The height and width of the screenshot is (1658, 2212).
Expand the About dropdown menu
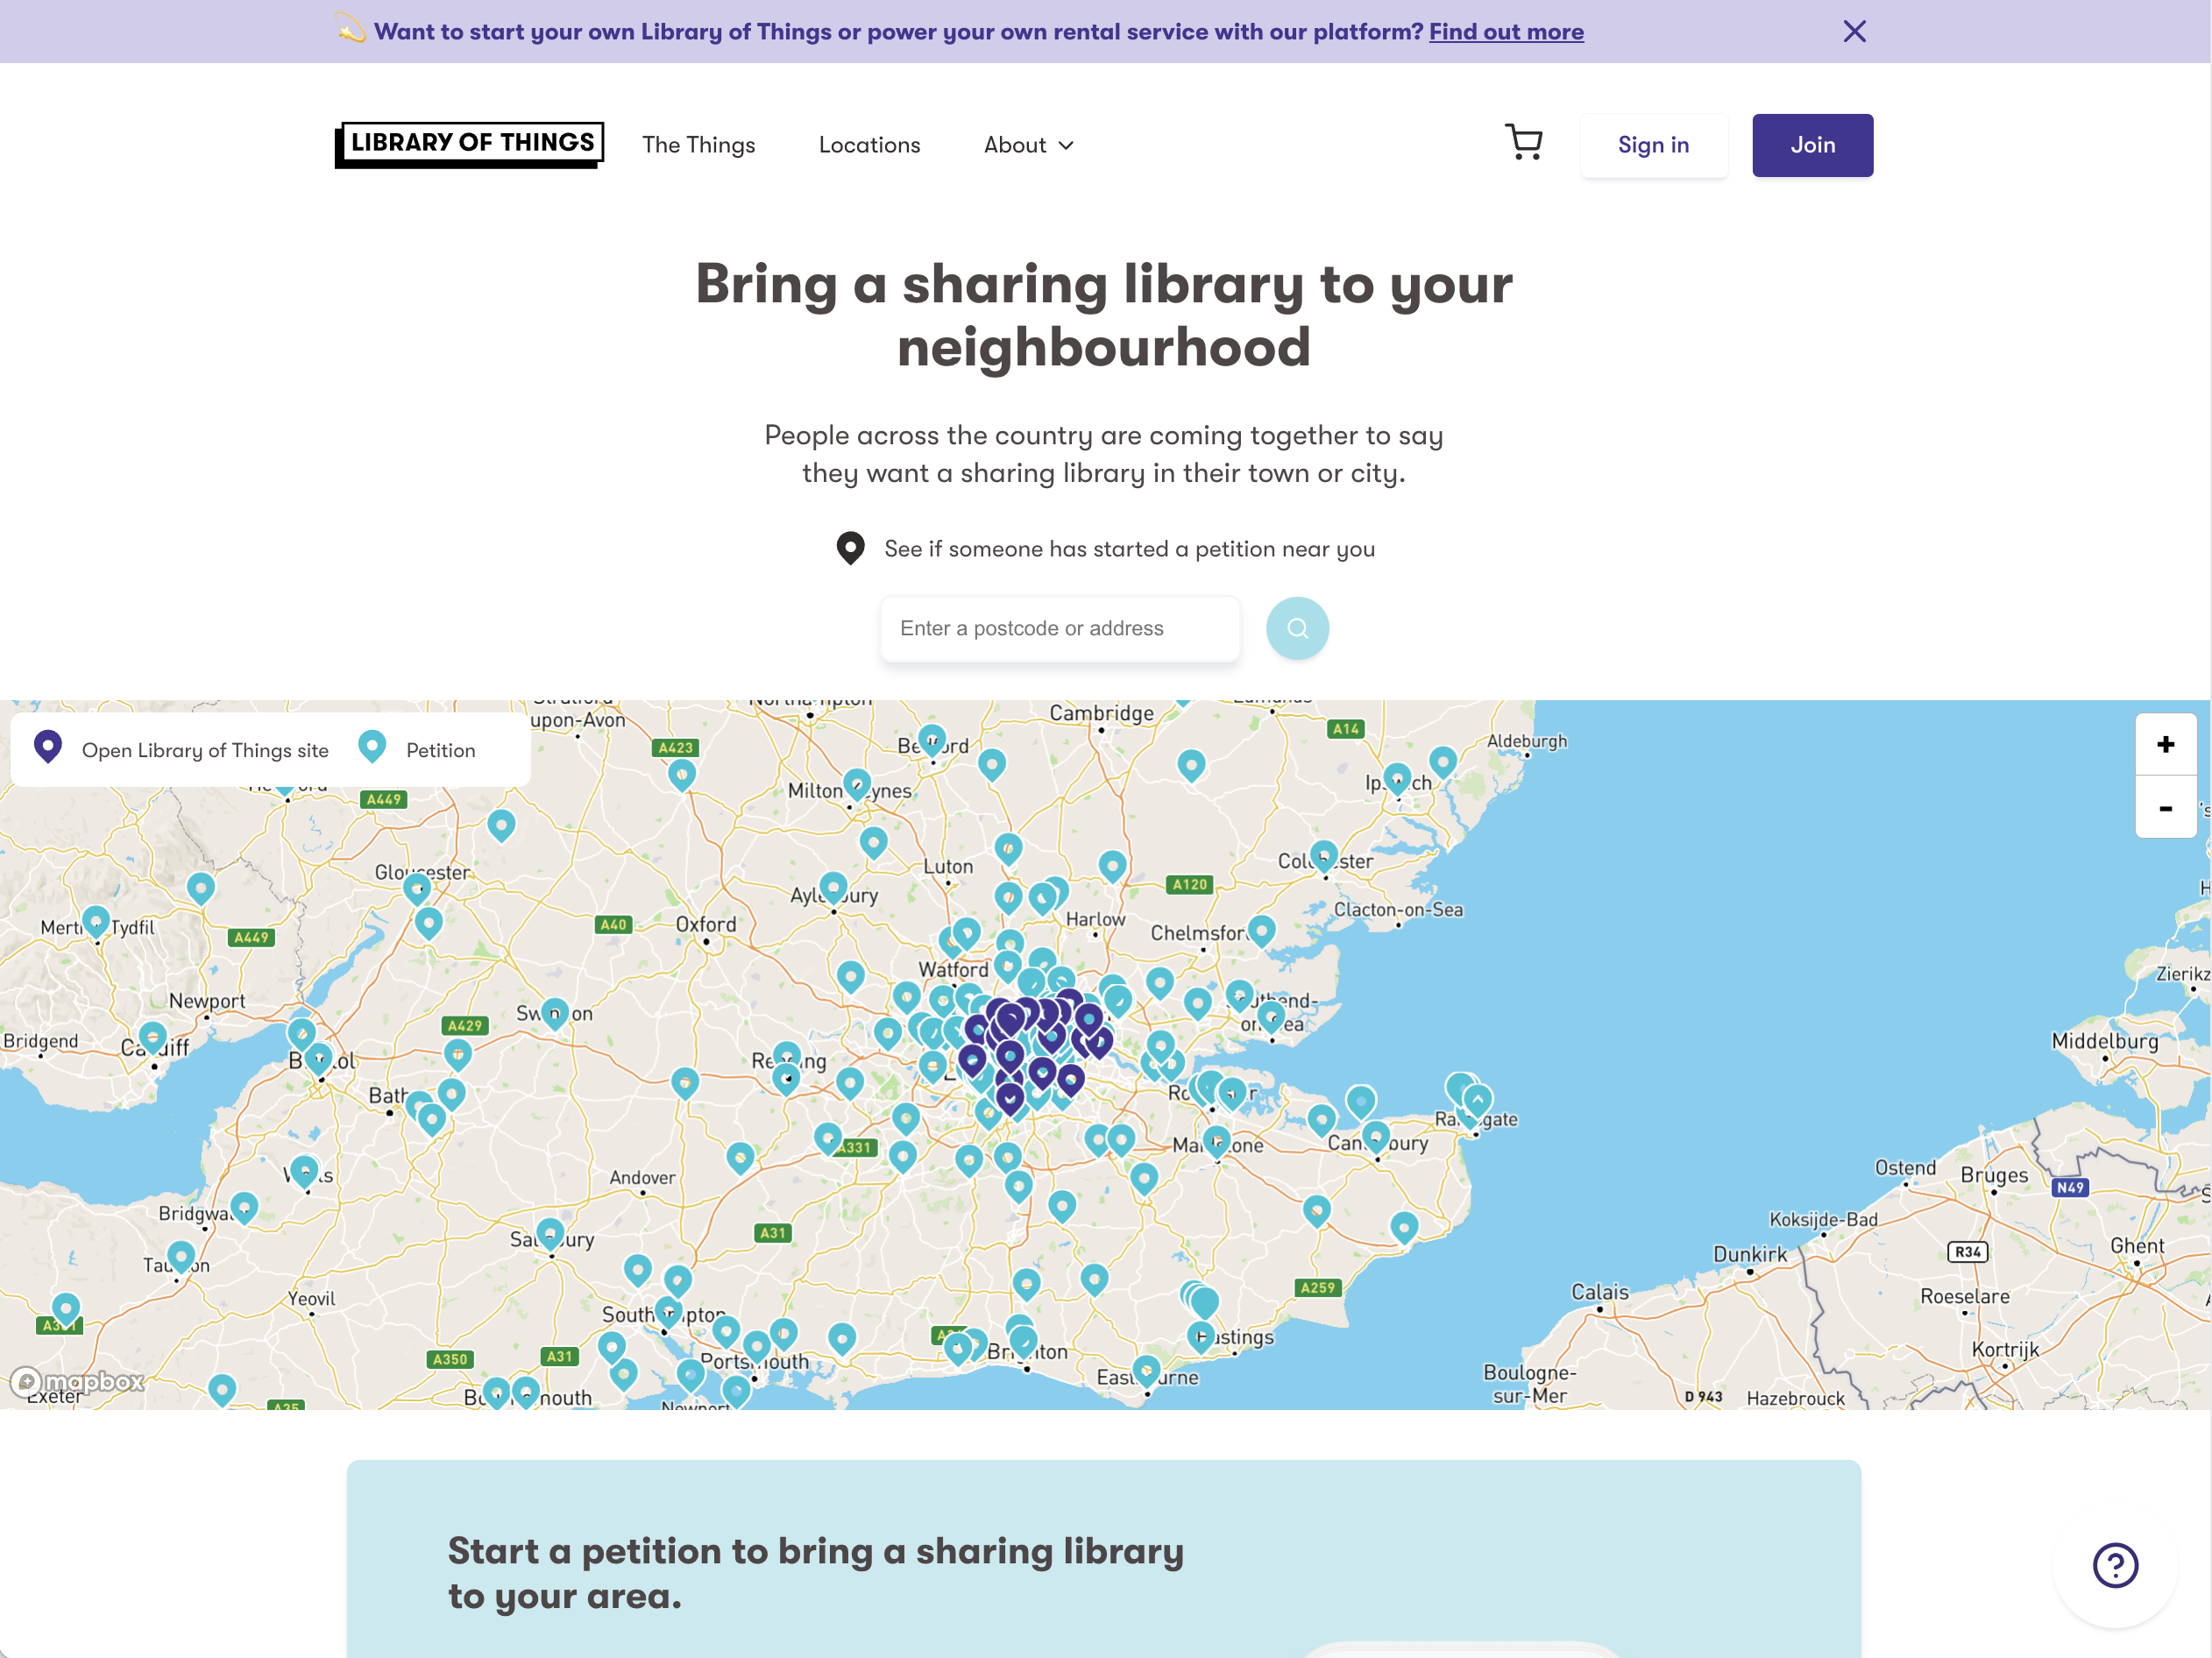click(1028, 145)
